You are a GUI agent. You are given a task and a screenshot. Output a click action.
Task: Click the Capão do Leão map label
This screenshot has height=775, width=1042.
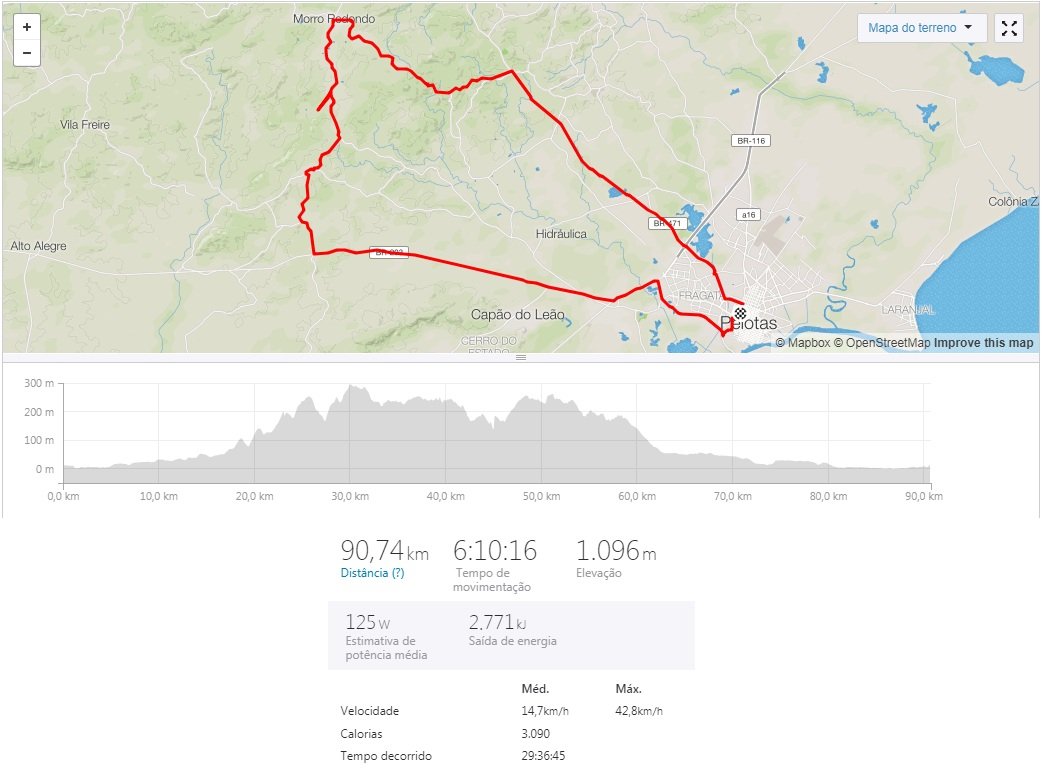518,314
